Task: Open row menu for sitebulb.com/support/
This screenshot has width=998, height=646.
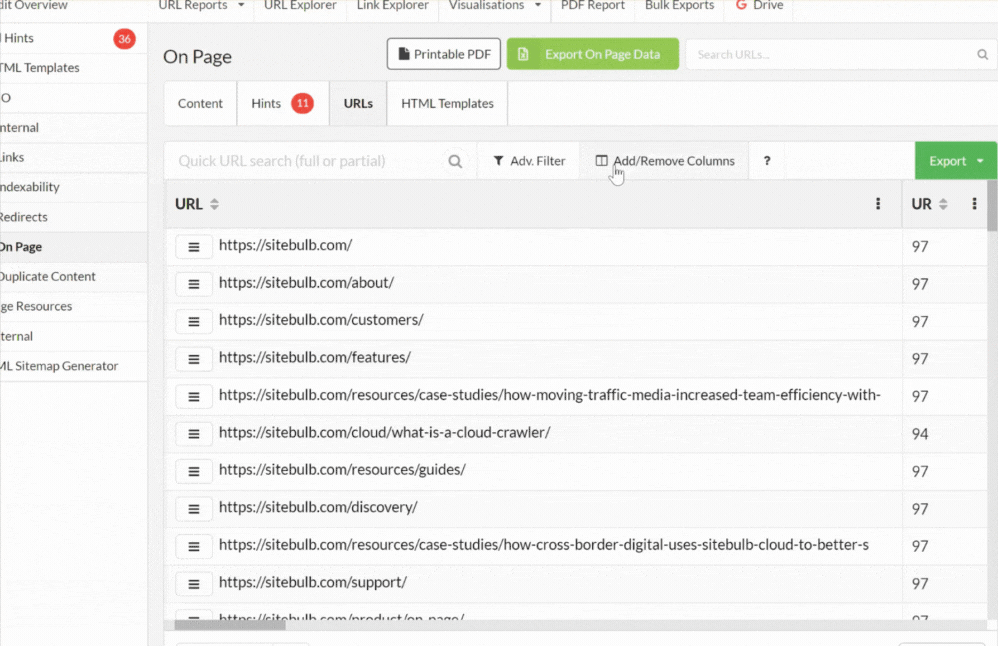Action: (193, 584)
